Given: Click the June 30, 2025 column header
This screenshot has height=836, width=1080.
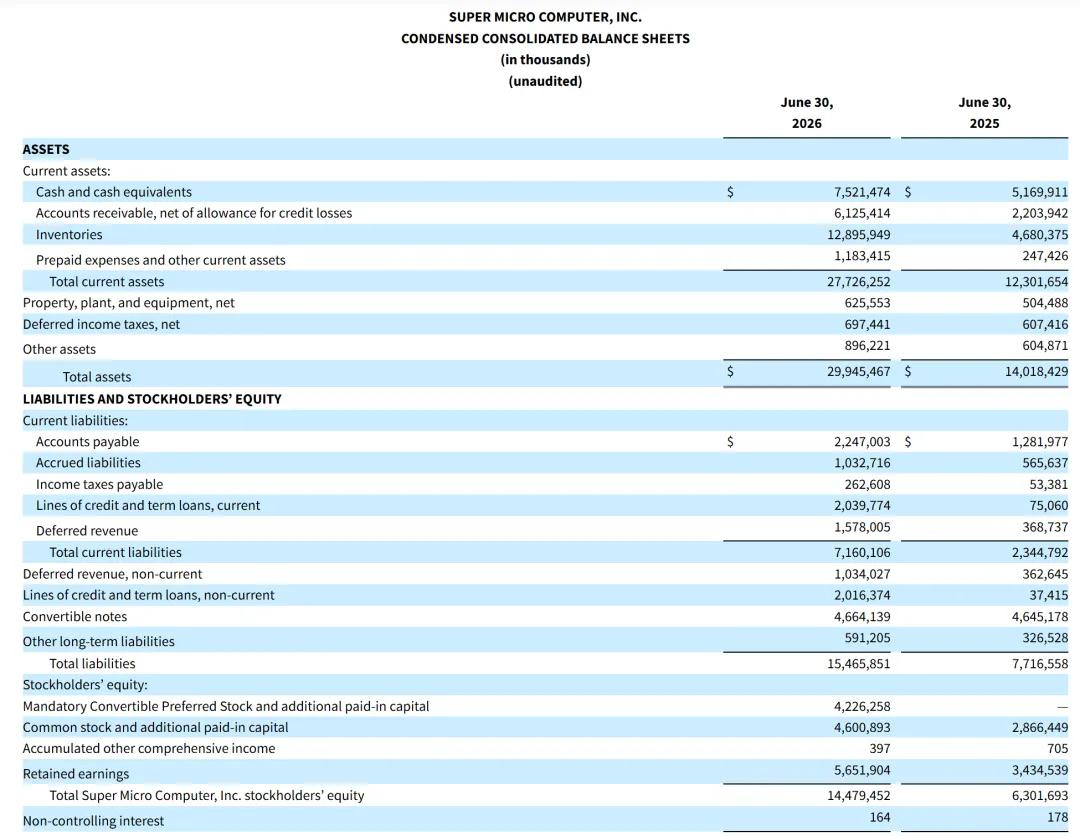Looking at the screenshot, I should pos(984,113).
